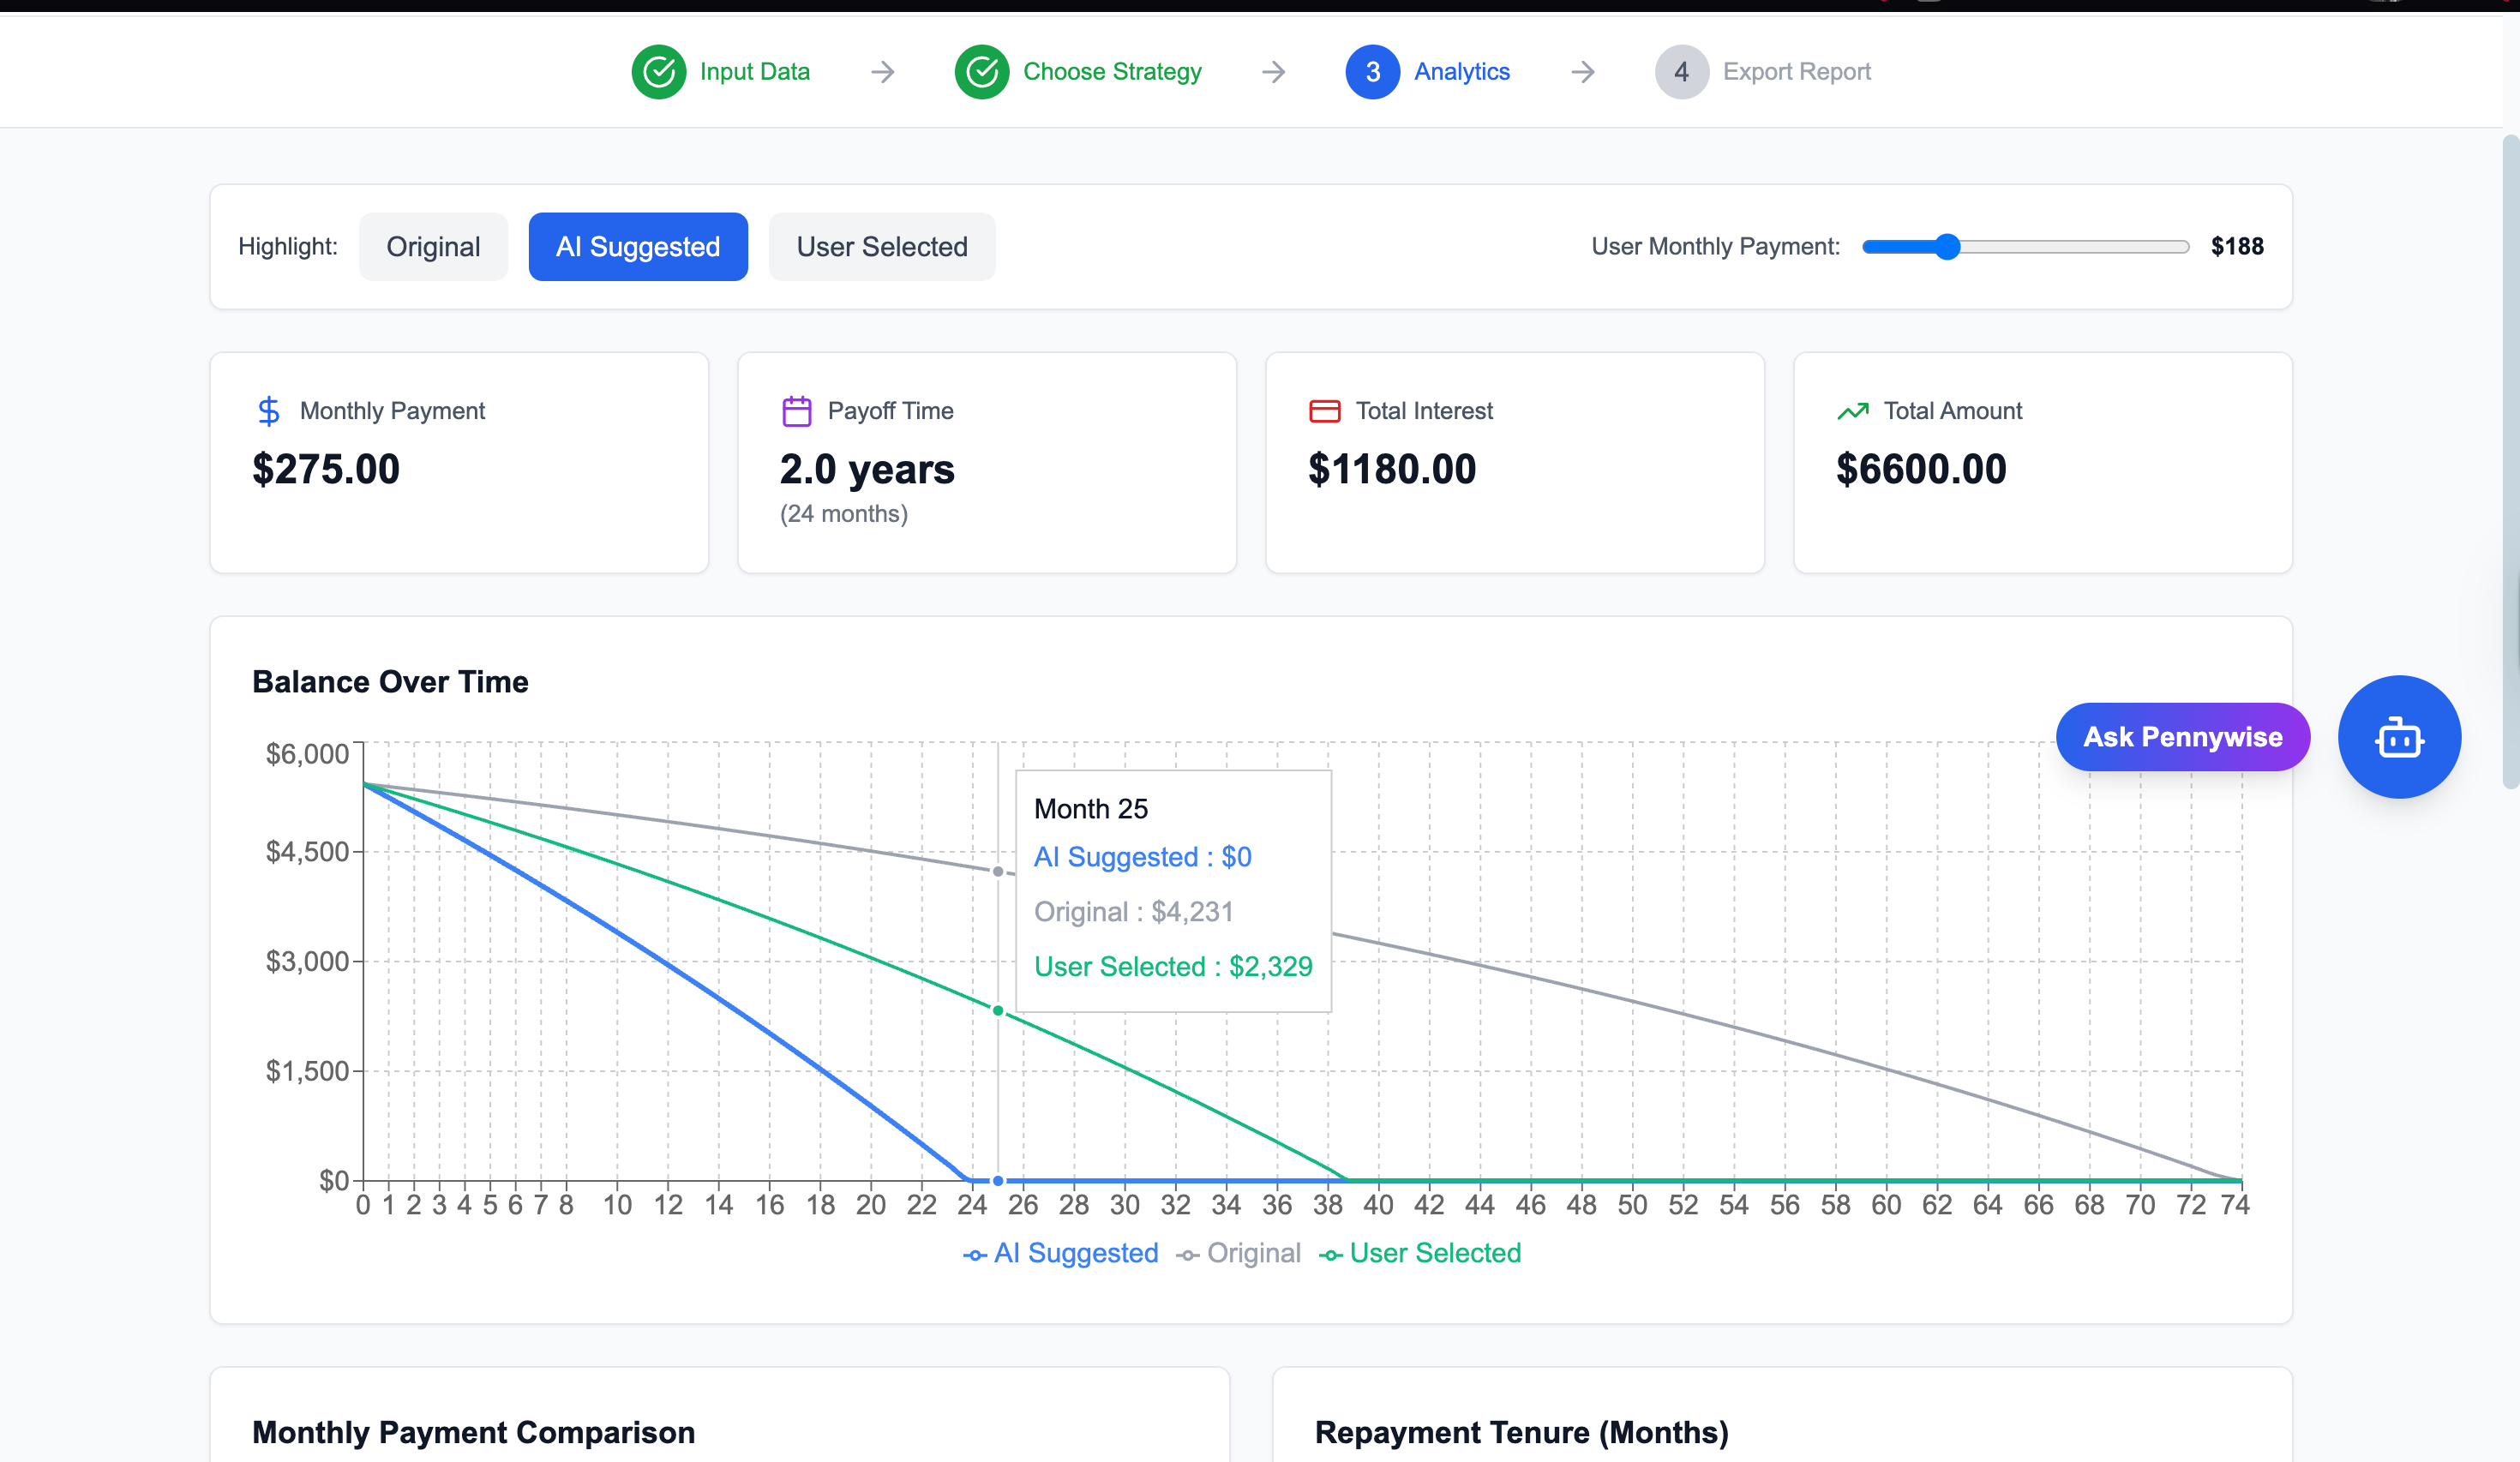Click the Analytics step 3 circle

pos(1372,72)
